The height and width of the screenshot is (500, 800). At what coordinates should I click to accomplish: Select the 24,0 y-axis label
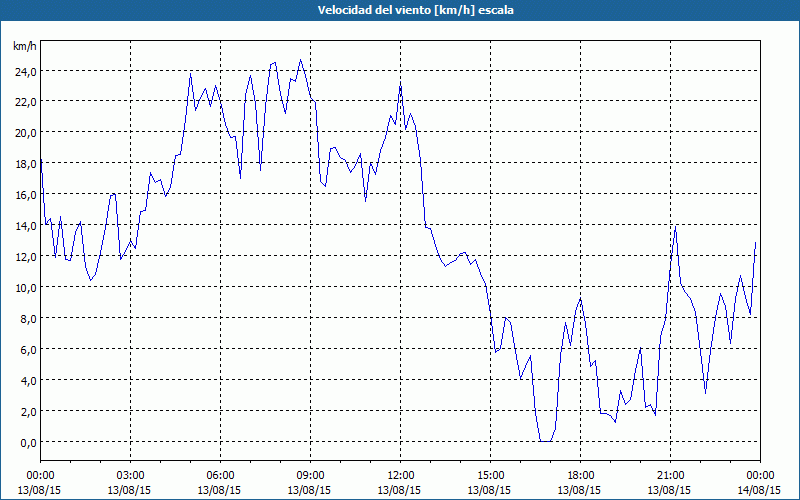28,71
